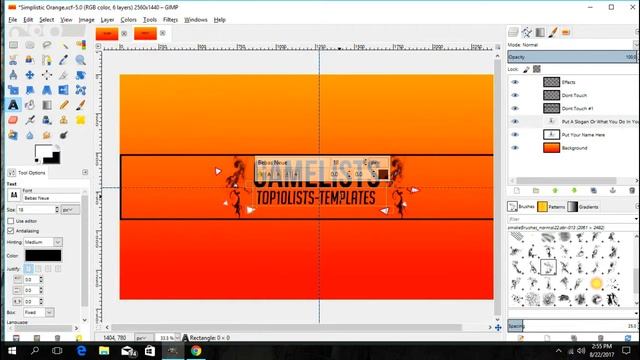Open the Colors menu
The height and width of the screenshot is (360, 640).
click(129, 20)
